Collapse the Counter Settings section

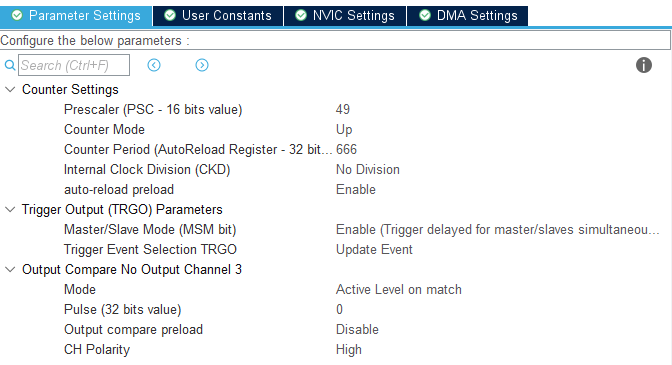click(10, 90)
